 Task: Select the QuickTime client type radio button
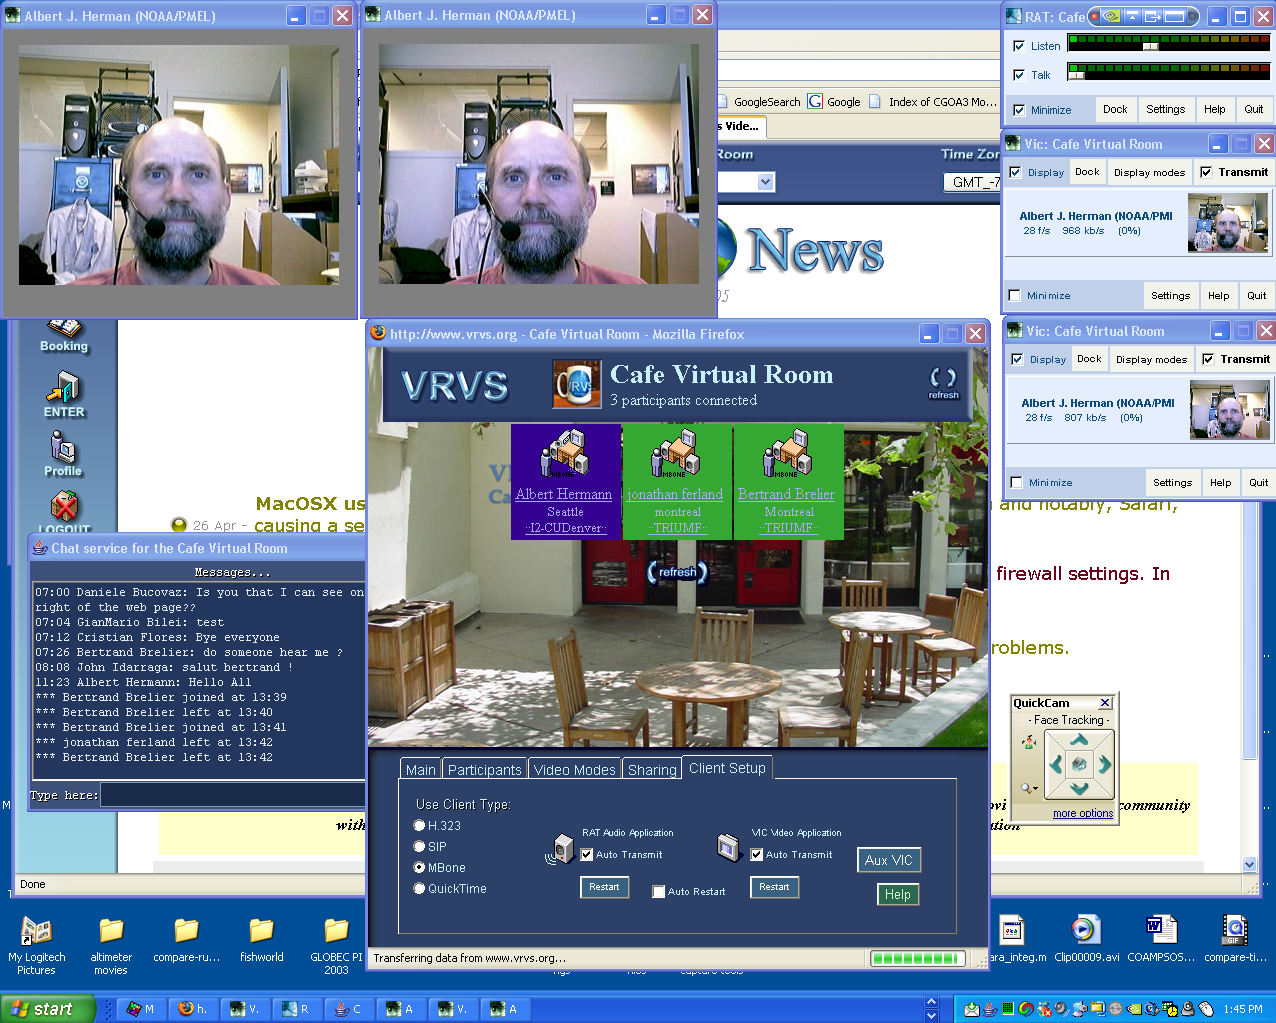pyautogui.click(x=420, y=889)
